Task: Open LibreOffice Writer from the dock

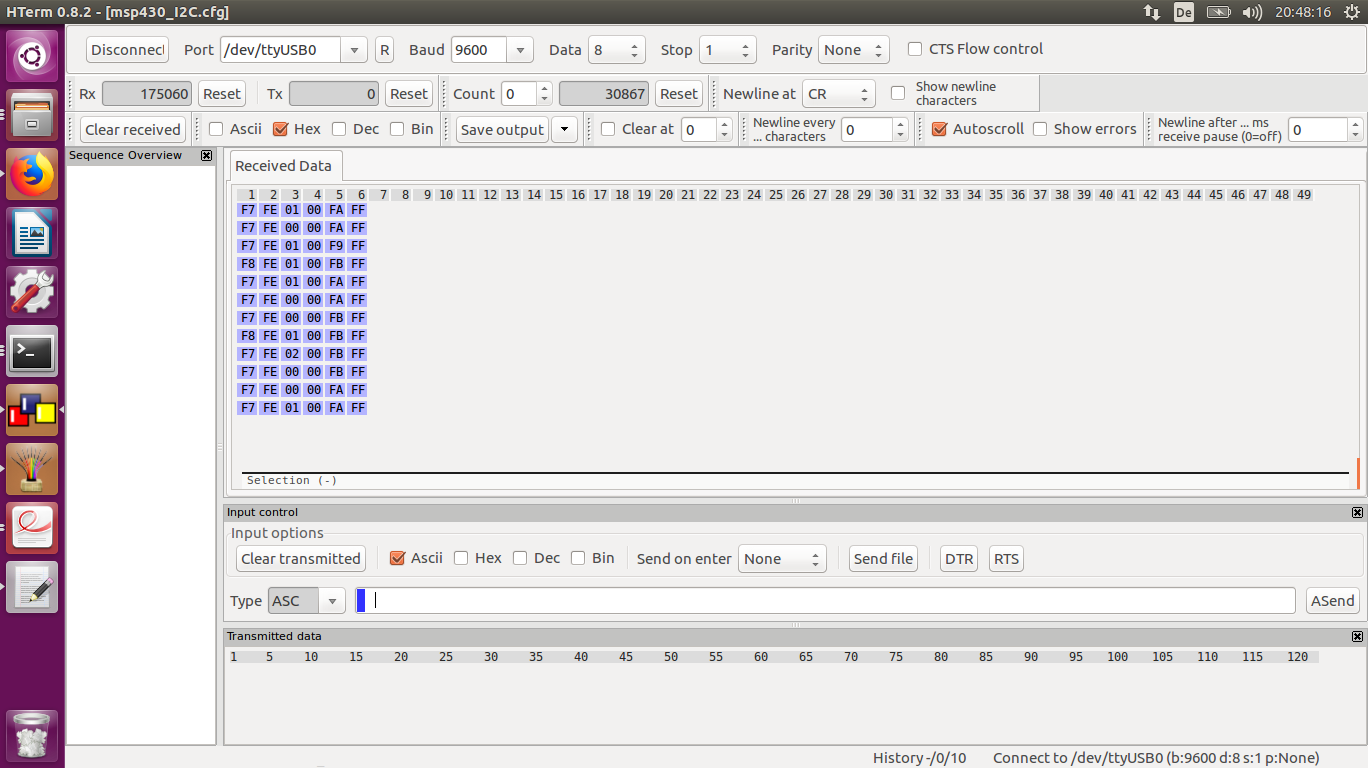Action: (x=32, y=233)
